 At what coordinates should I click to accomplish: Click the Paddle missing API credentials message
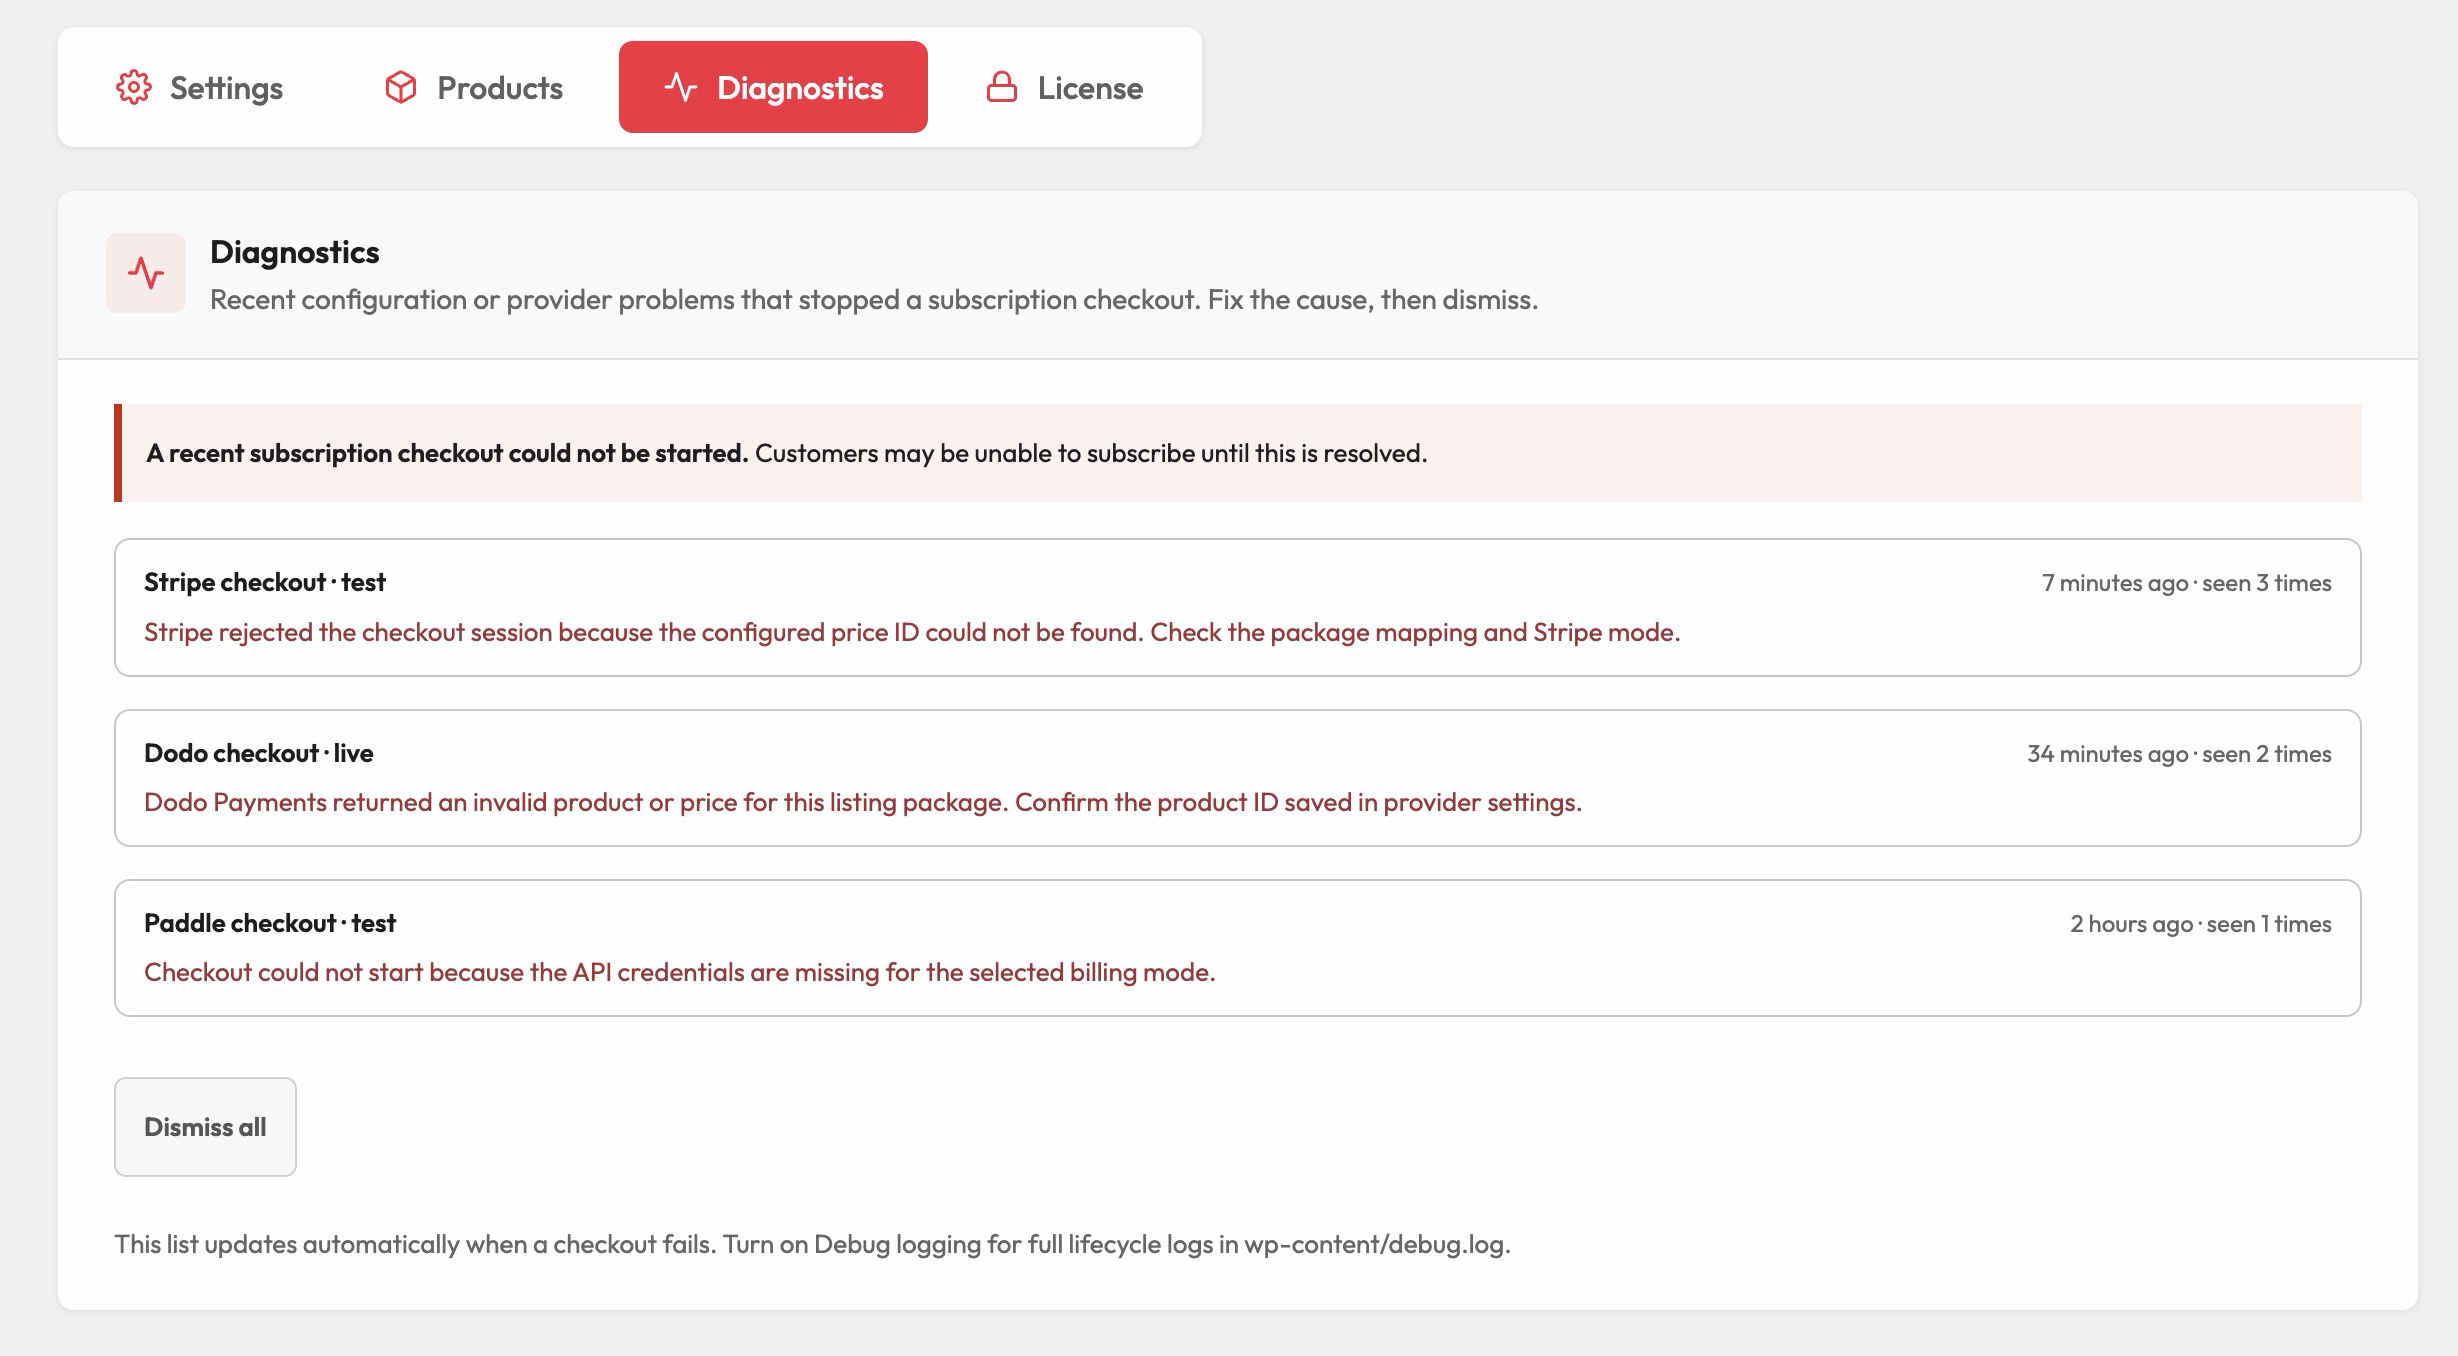tap(680, 972)
